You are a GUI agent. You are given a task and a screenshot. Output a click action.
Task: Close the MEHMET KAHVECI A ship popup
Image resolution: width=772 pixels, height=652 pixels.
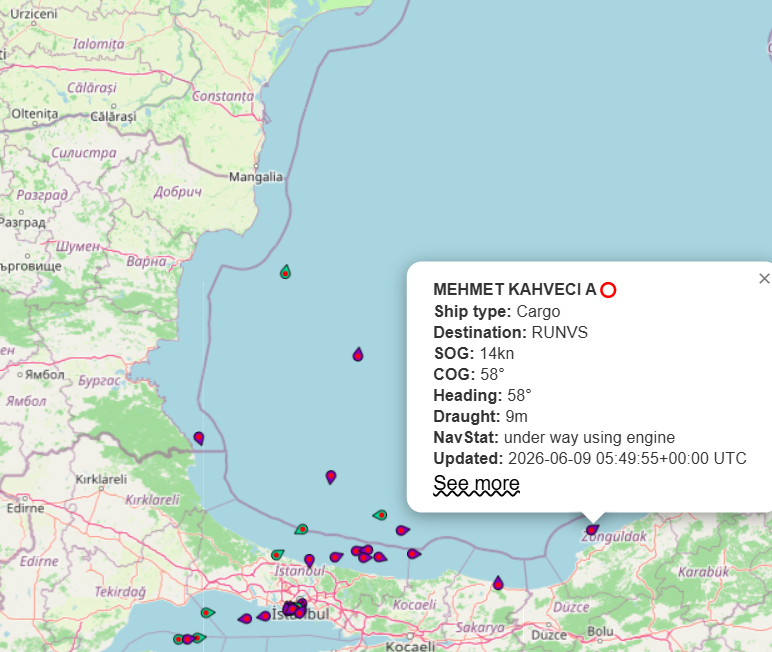764,279
